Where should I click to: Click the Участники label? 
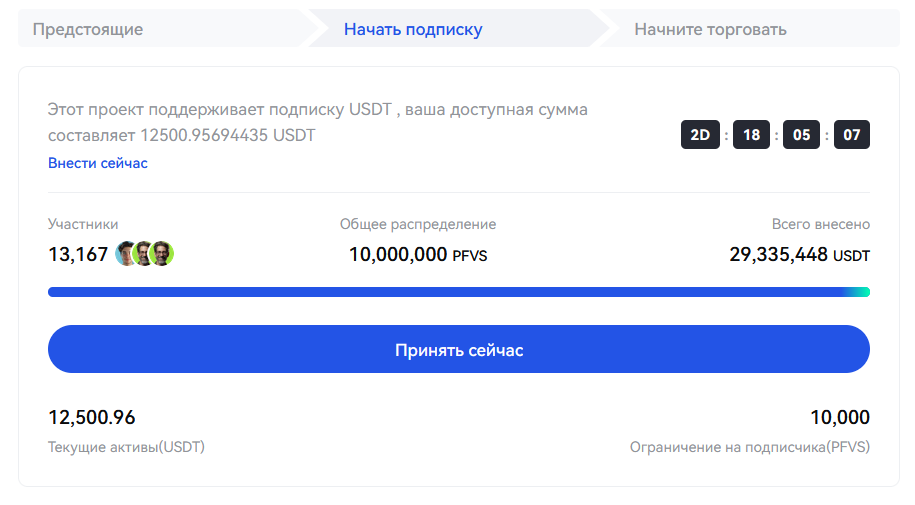click(x=83, y=224)
